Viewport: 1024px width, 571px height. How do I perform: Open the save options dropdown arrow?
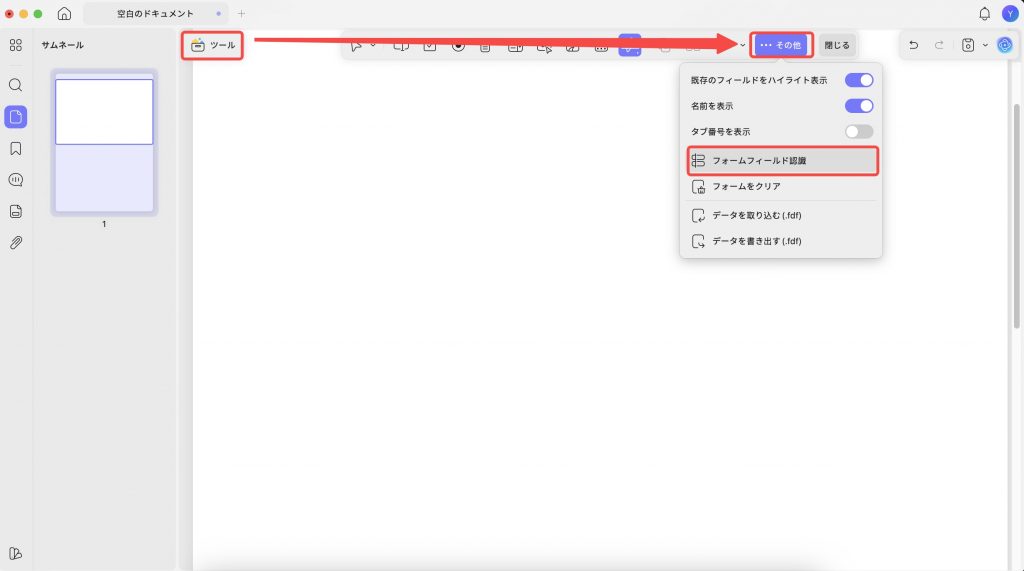(985, 45)
